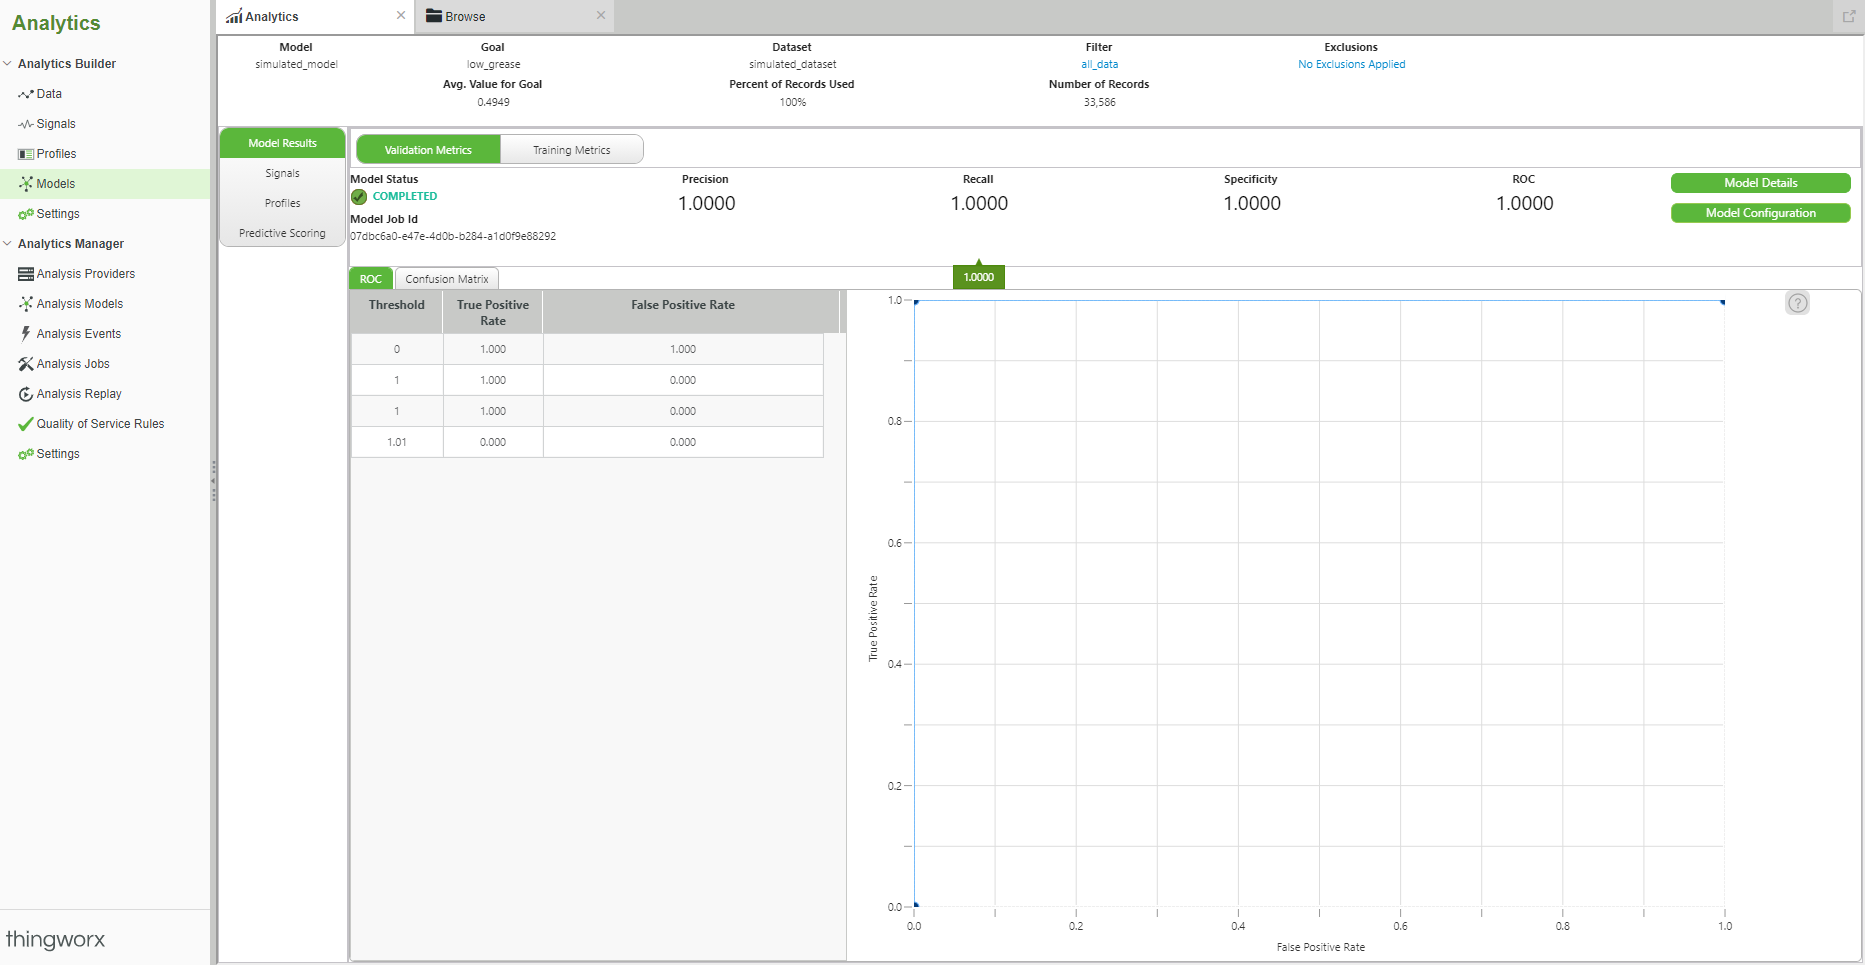Switch to the Training Metrics tab
This screenshot has height=965, width=1865.
tap(571, 149)
